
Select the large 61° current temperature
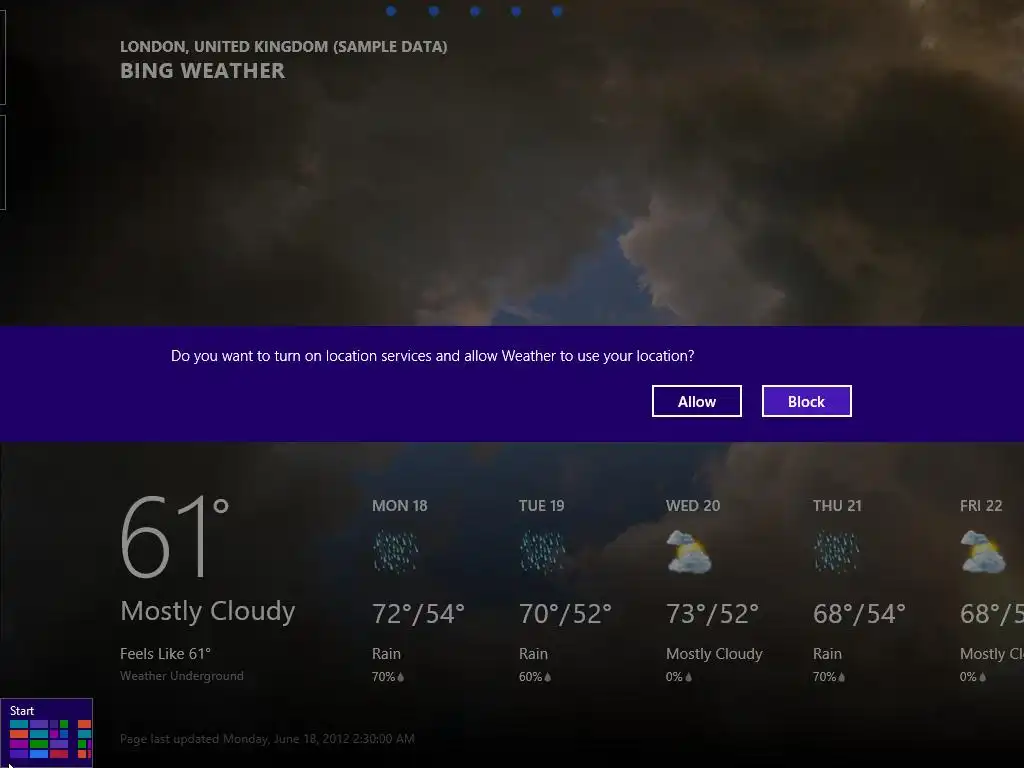point(174,537)
